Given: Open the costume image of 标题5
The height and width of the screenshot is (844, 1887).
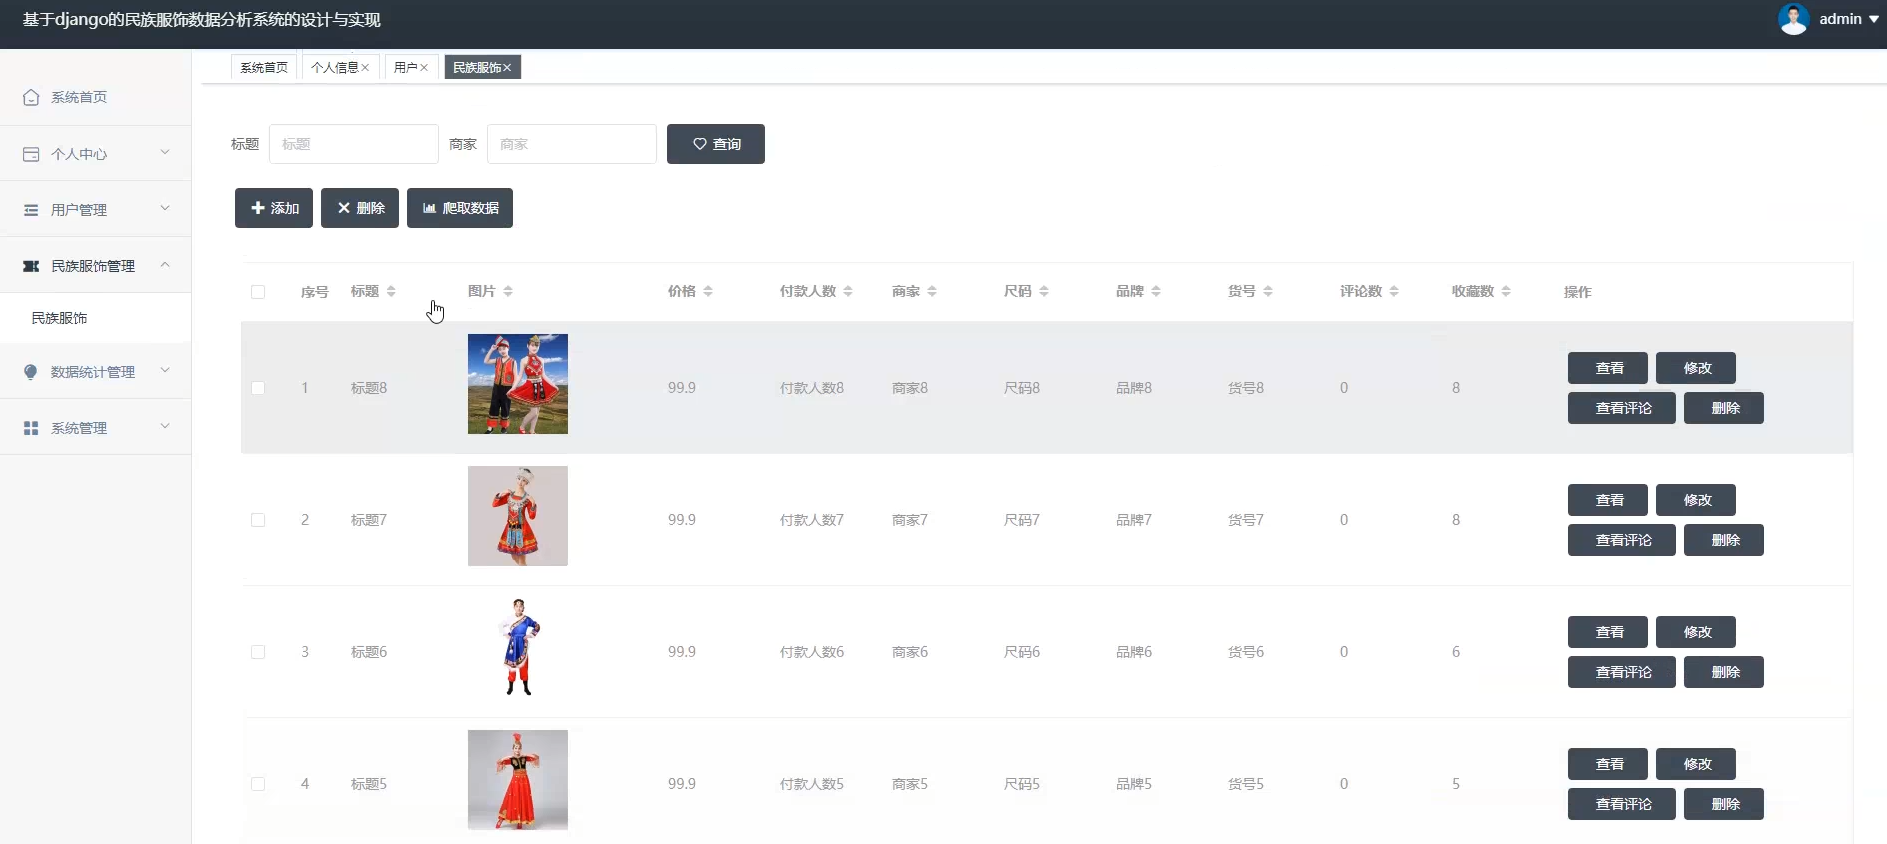Looking at the screenshot, I should point(518,780).
